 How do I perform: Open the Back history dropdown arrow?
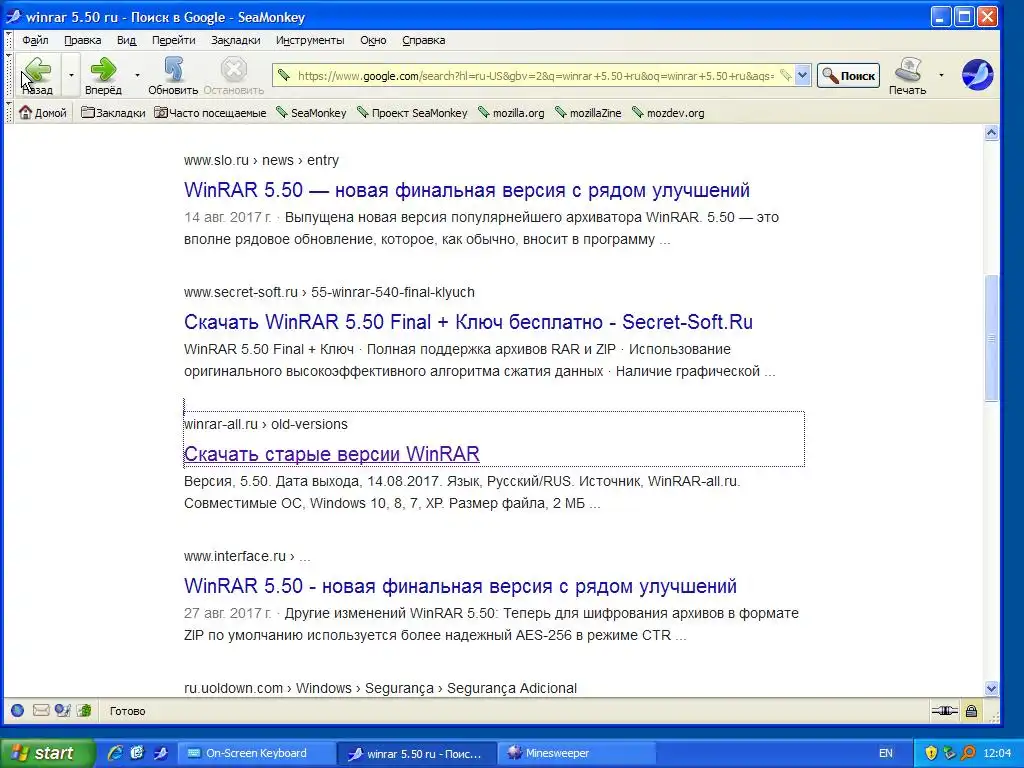point(71,76)
